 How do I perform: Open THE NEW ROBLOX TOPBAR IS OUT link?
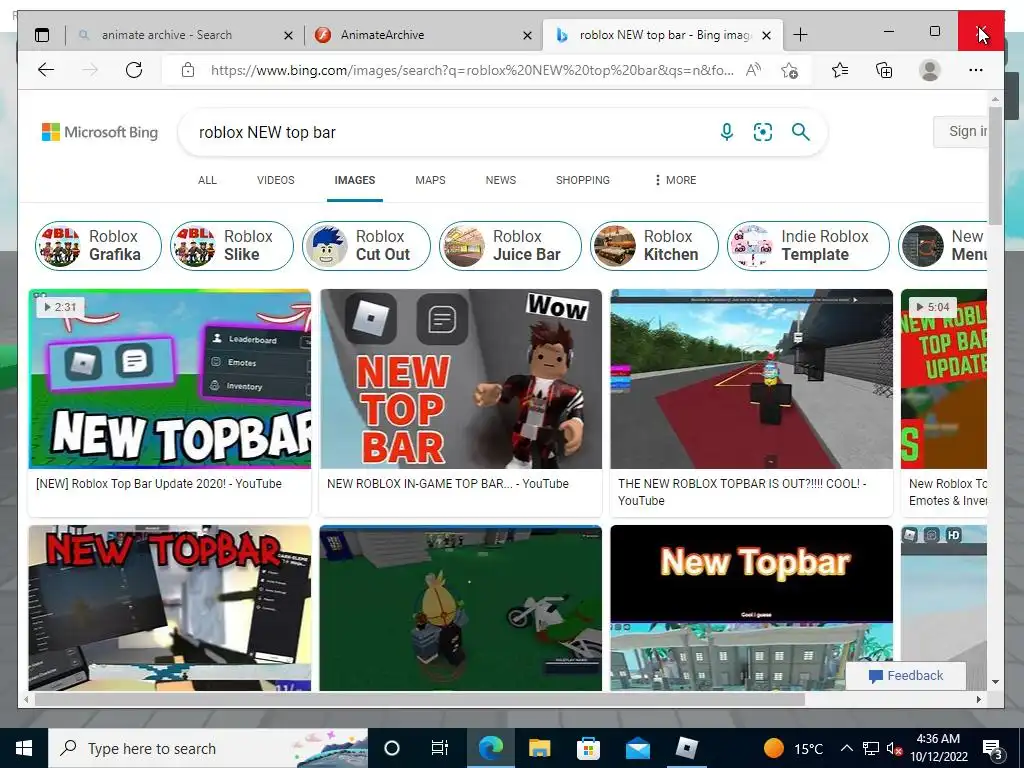pos(742,492)
